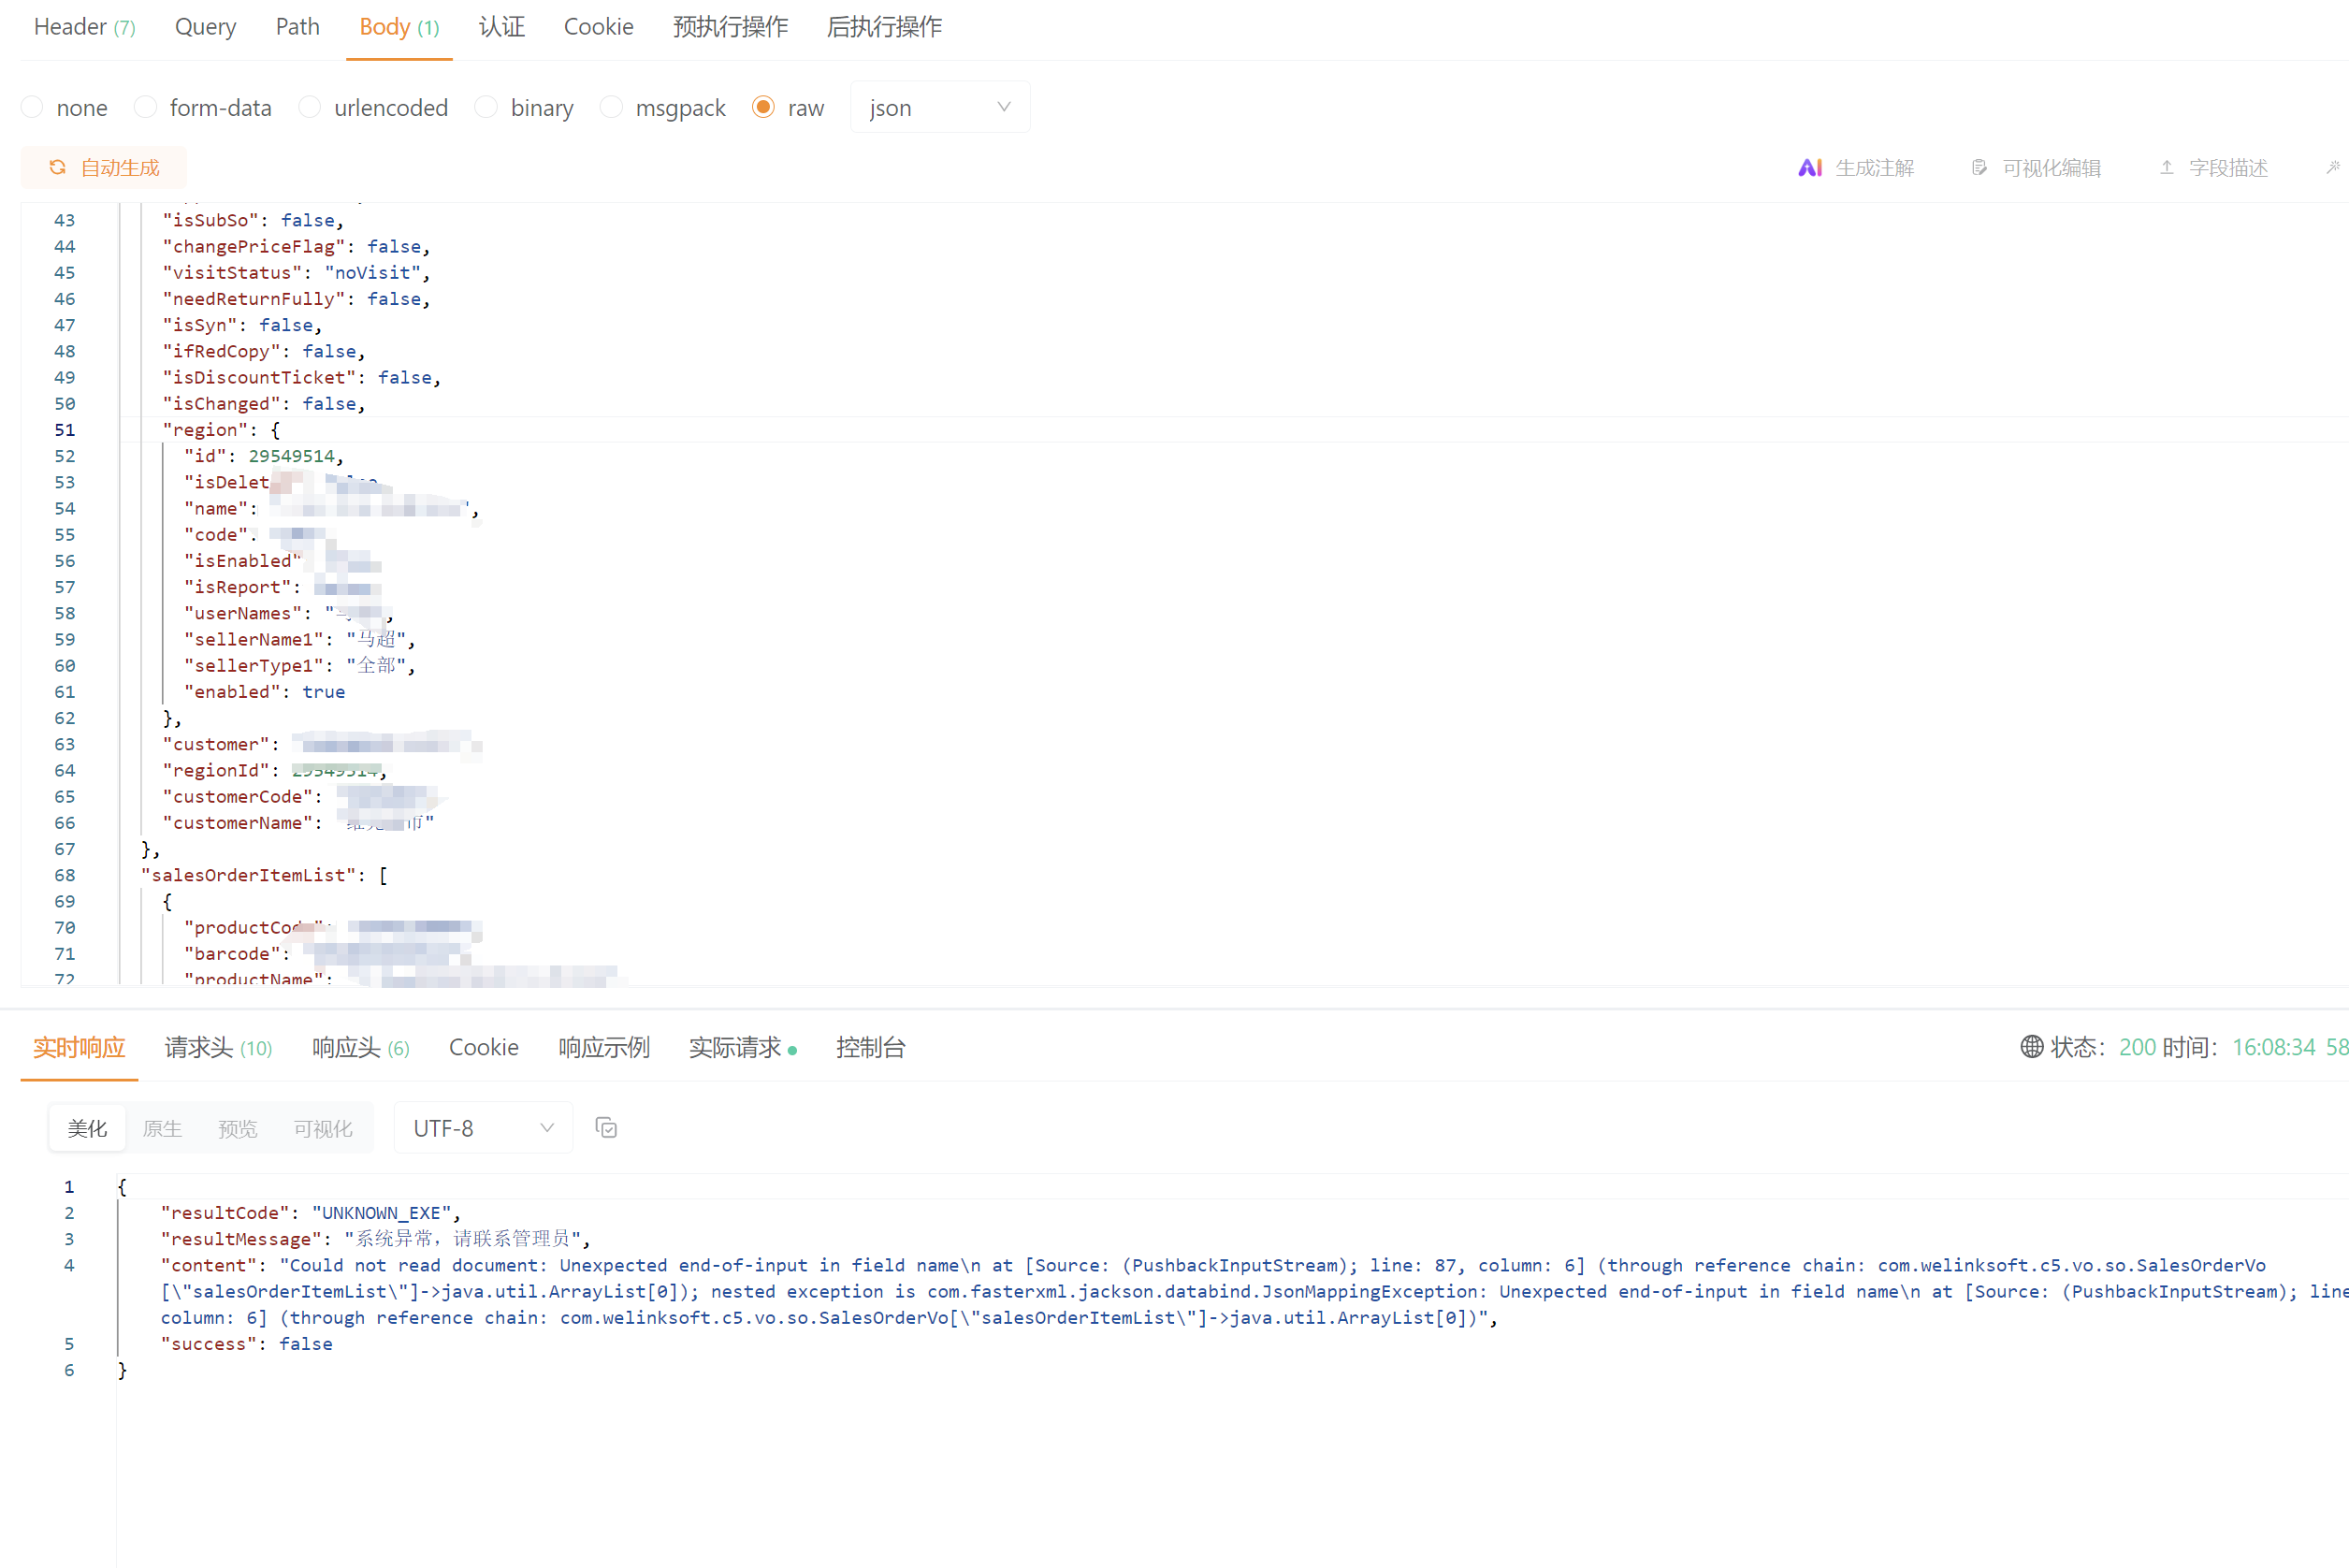
Task: Click the "resultCode" line in the response
Action: [x=311, y=1213]
